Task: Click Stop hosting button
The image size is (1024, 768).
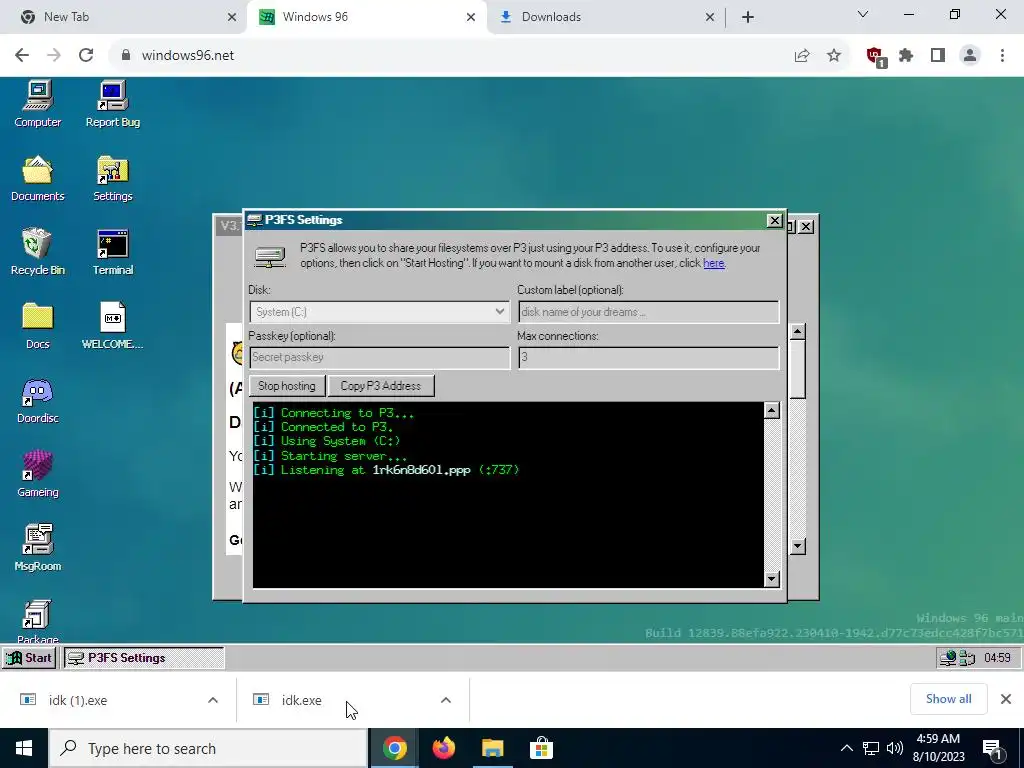Action: click(x=287, y=385)
